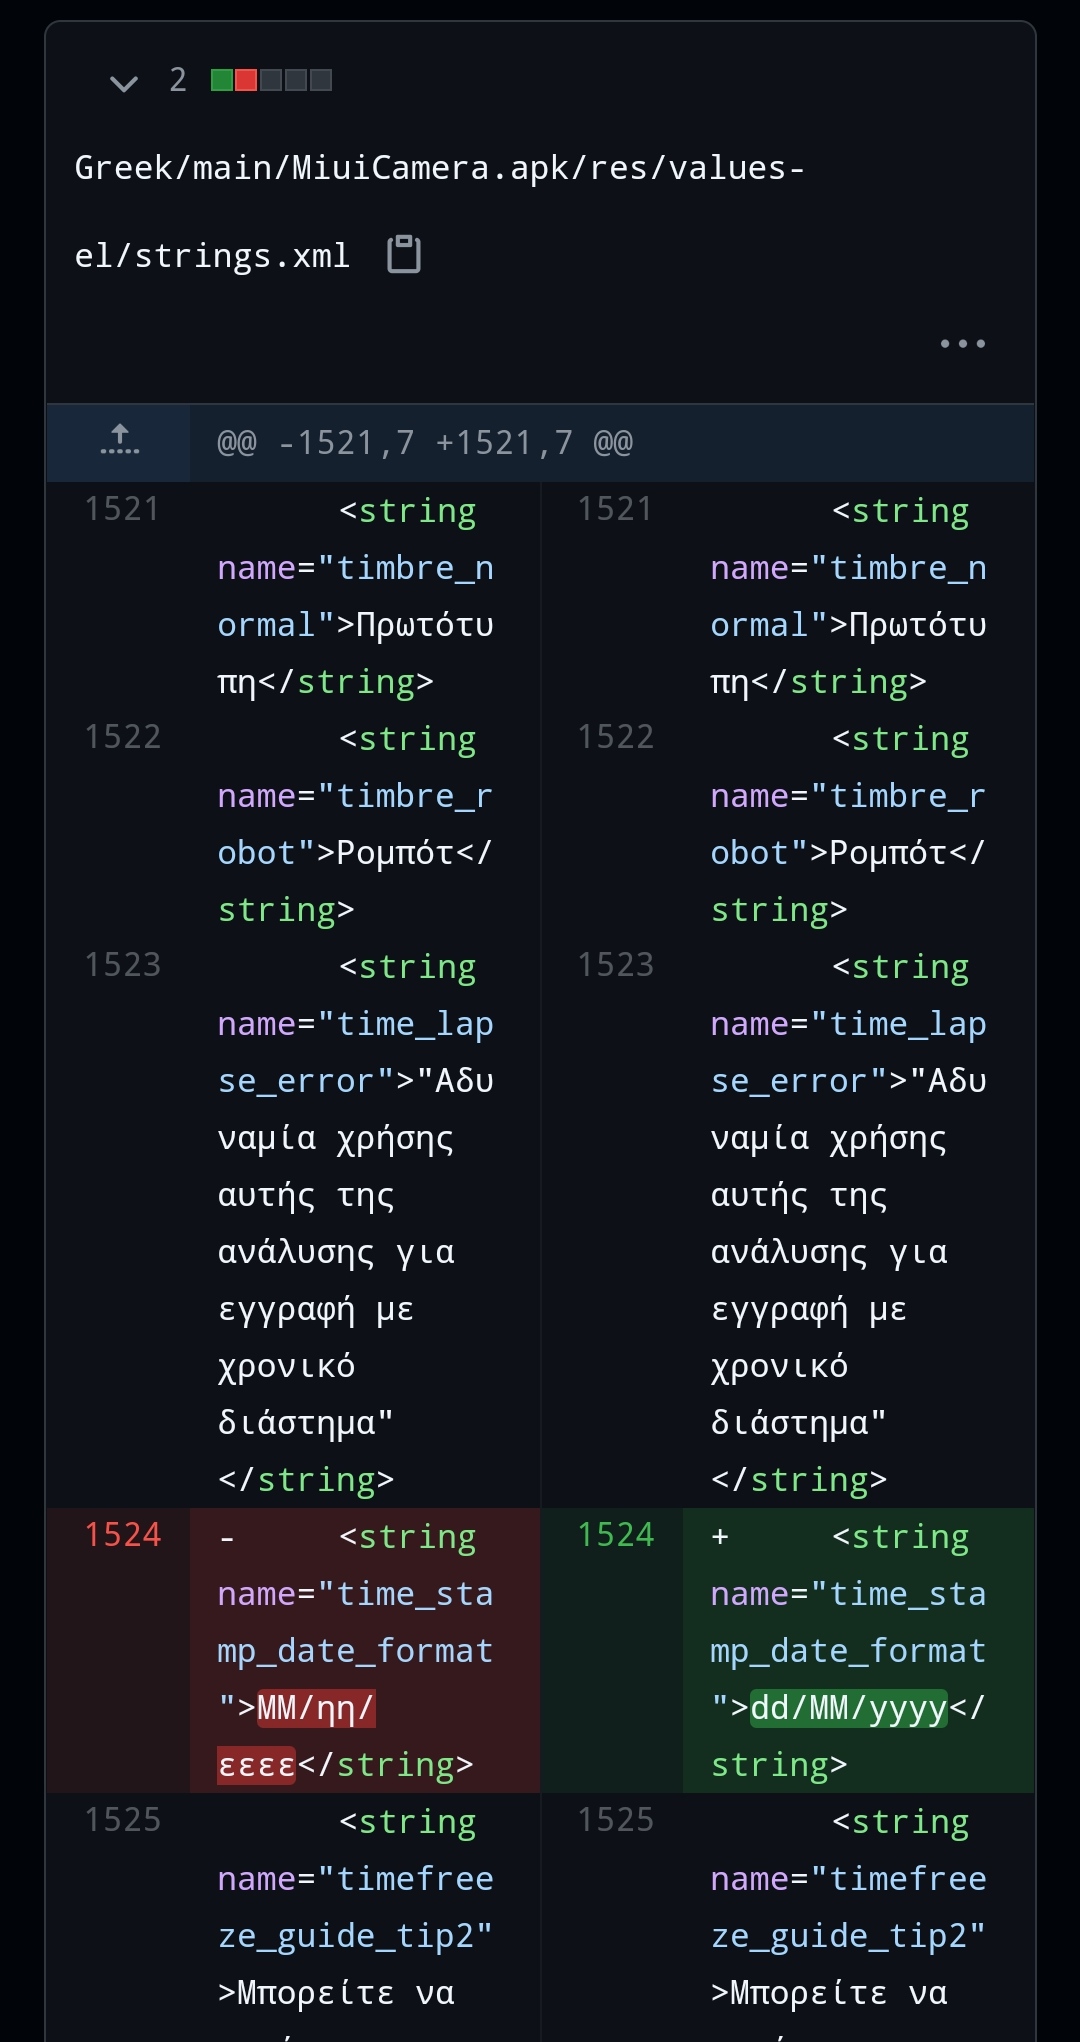
Task: Select the hunk header -1521,7 +1521,7
Action: click(425, 442)
